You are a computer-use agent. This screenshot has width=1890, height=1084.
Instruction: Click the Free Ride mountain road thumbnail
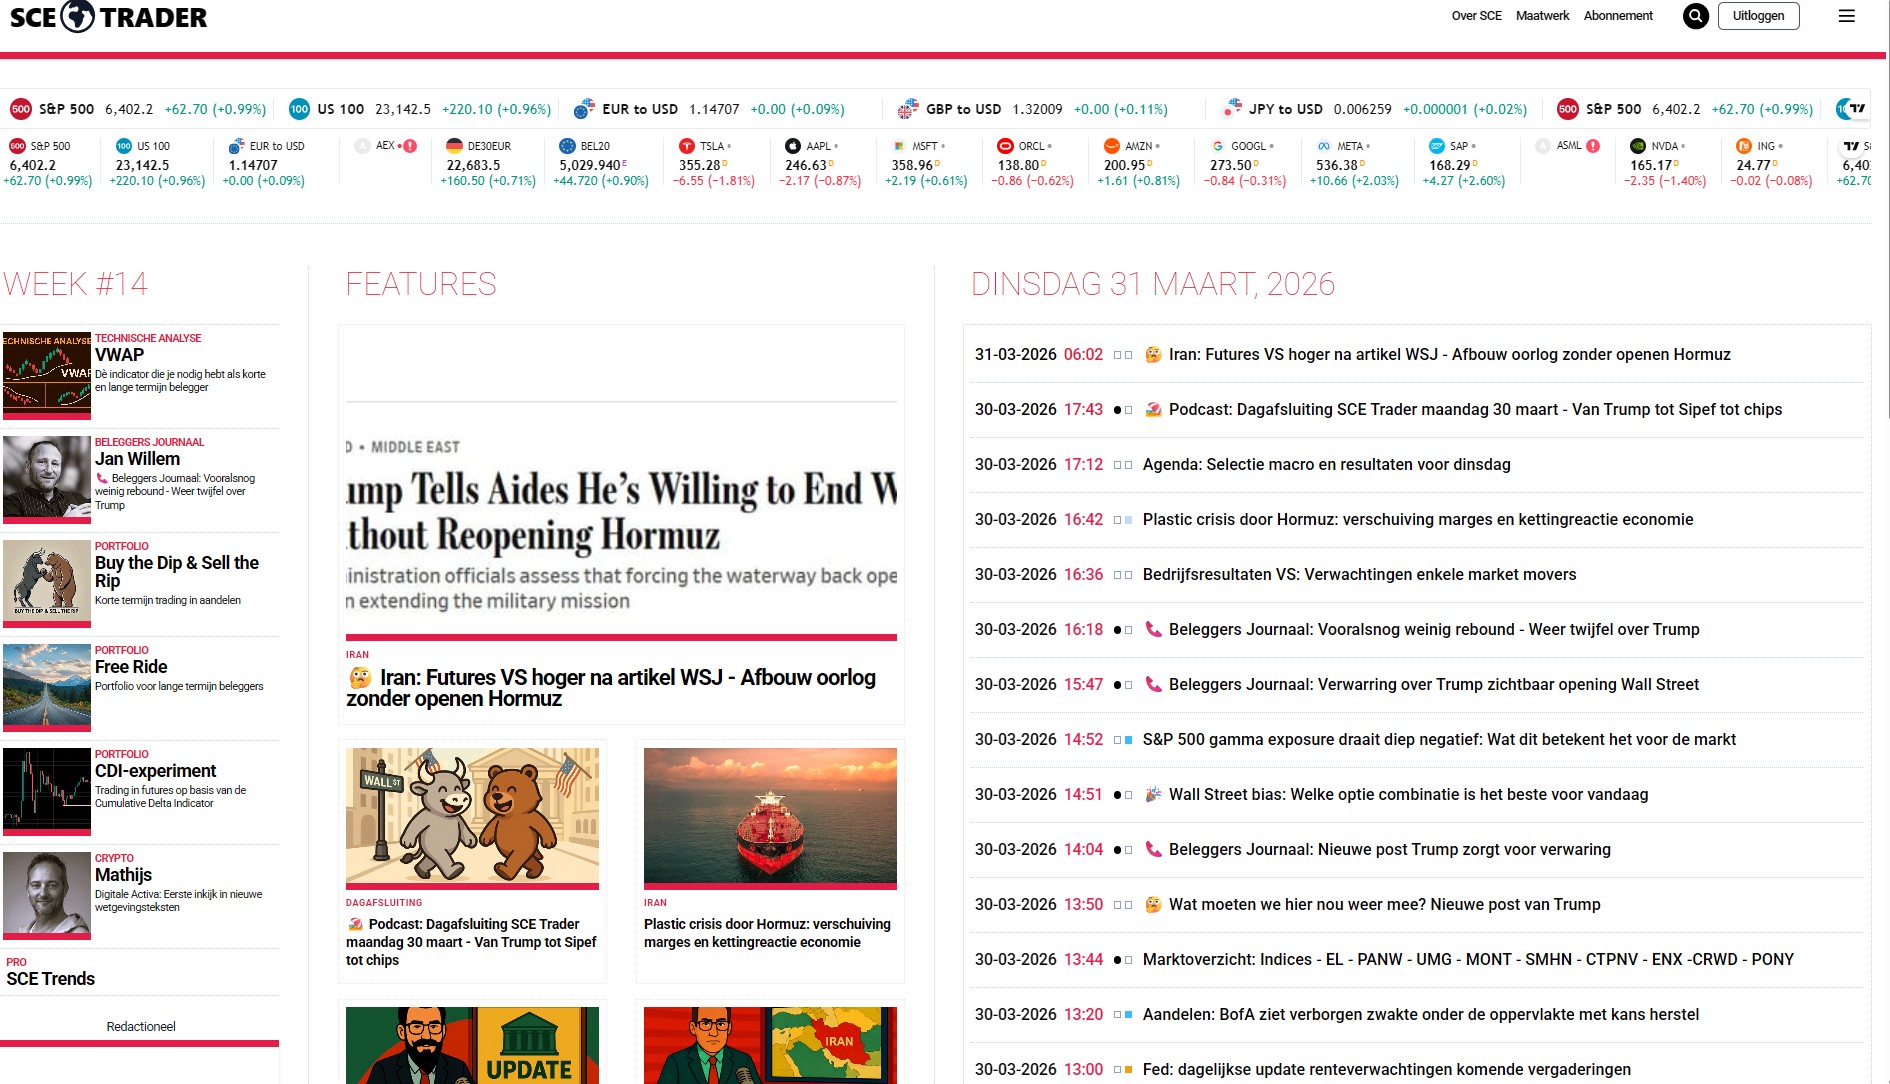click(x=47, y=686)
